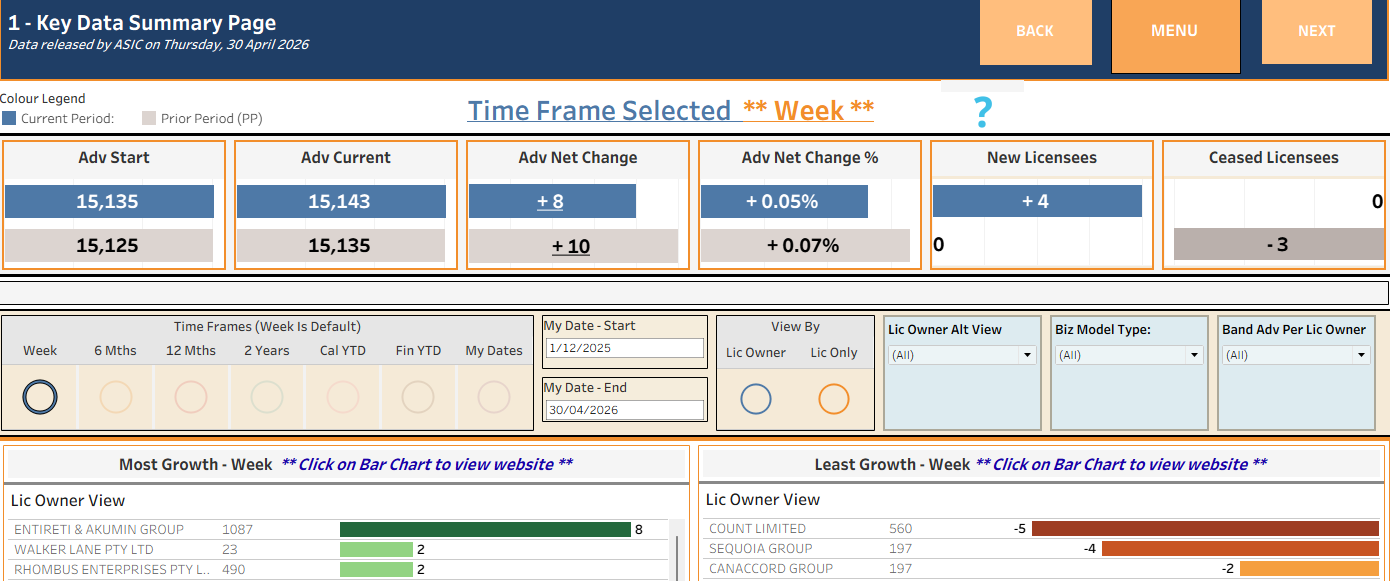Select the Cal YTD time frame circle
The image size is (1390, 581).
342,398
